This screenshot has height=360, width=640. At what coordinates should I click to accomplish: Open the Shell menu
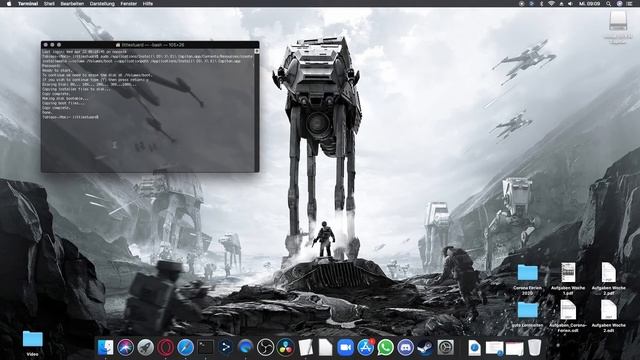coord(49,4)
